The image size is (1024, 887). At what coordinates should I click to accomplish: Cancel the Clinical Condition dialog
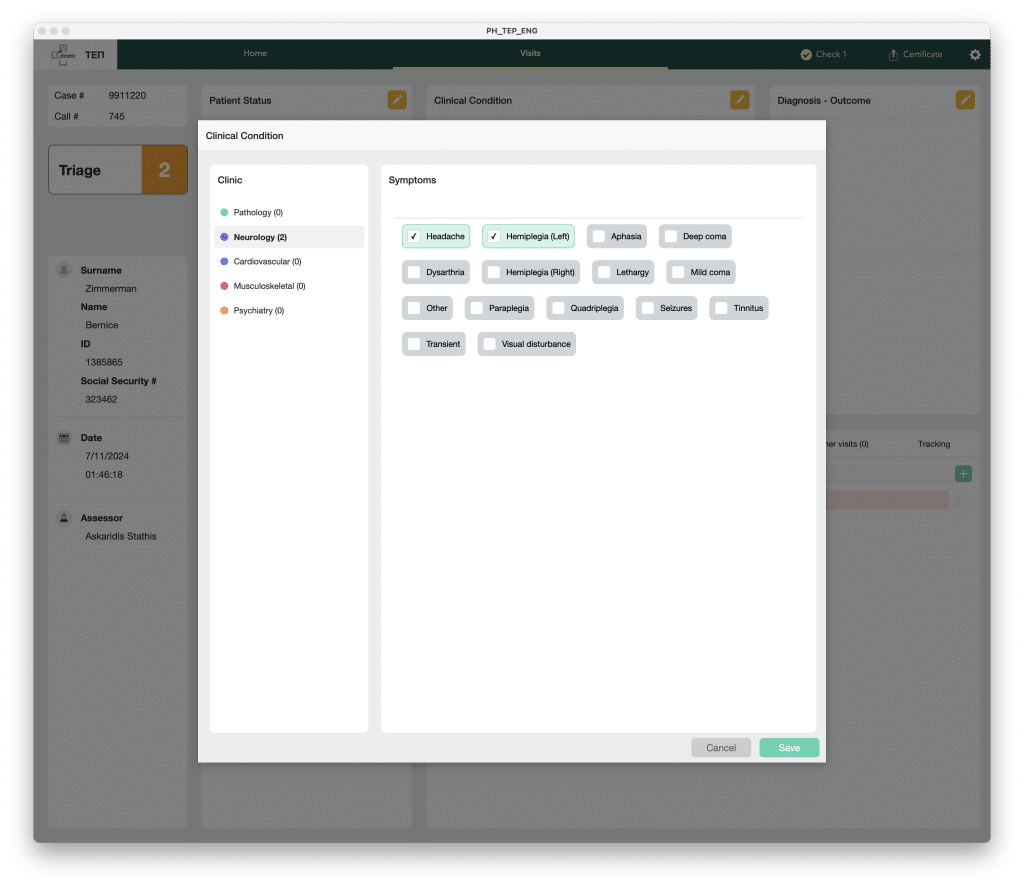coord(720,748)
